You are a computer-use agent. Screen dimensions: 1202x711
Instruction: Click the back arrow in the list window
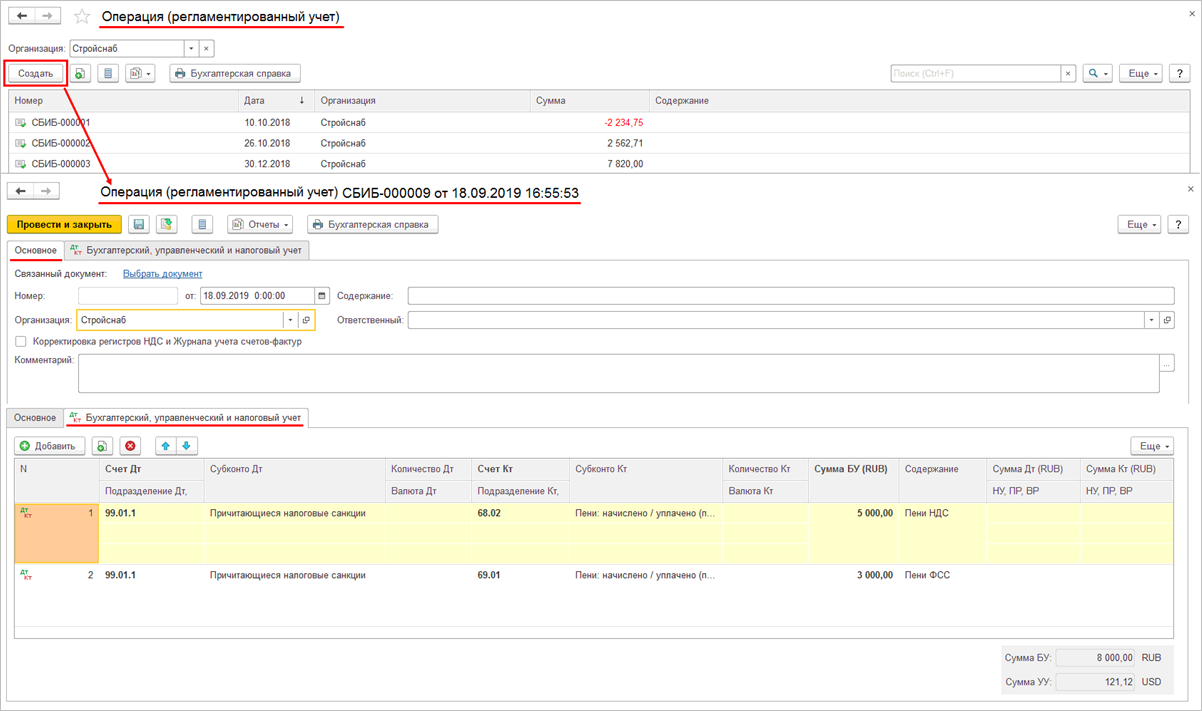(21, 17)
